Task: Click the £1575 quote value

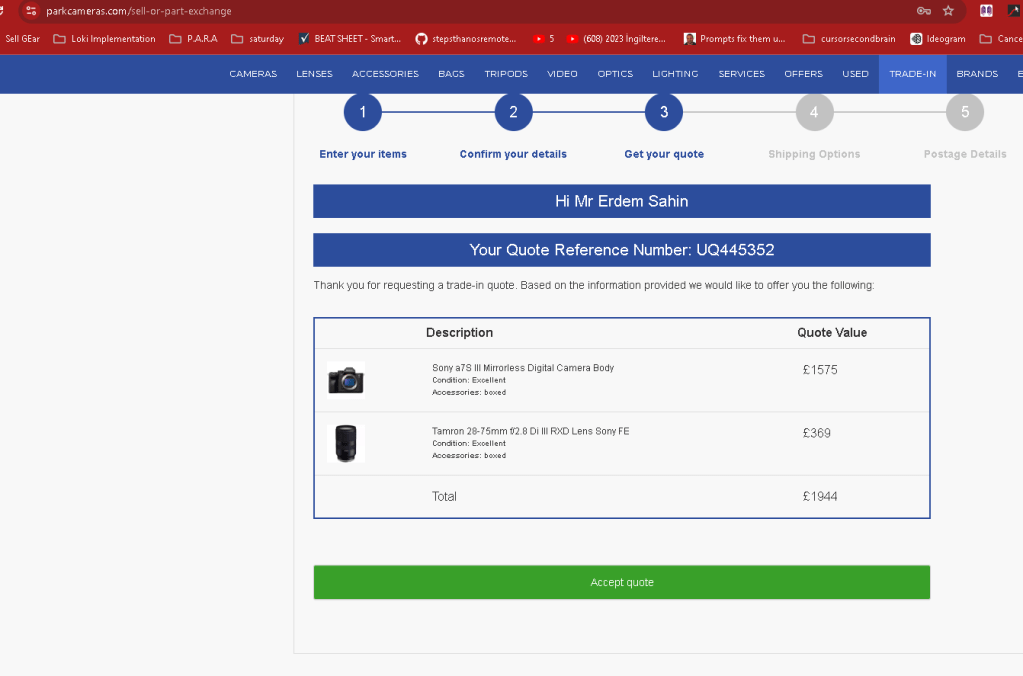Action: click(820, 370)
